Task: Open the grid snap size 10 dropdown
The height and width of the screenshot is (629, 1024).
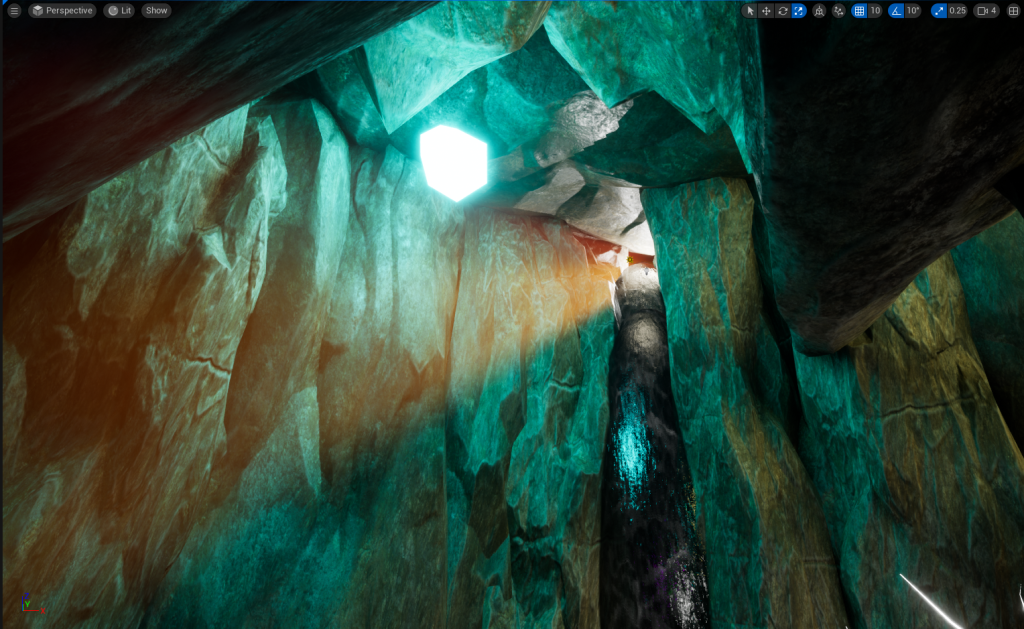Action: click(x=875, y=11)
